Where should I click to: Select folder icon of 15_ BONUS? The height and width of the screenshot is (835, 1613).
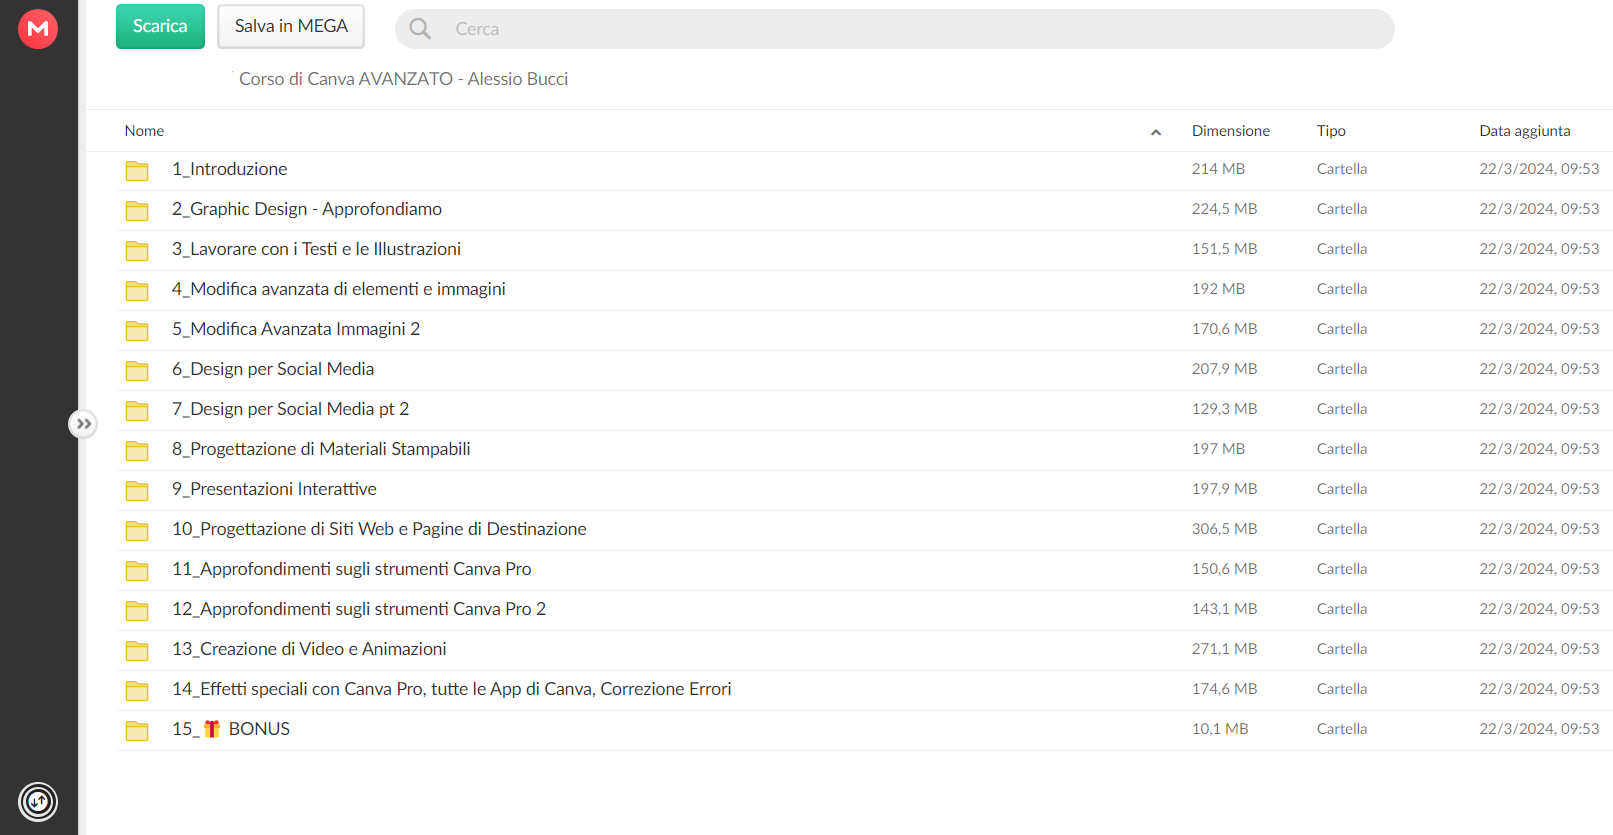[x=137, y=731]
